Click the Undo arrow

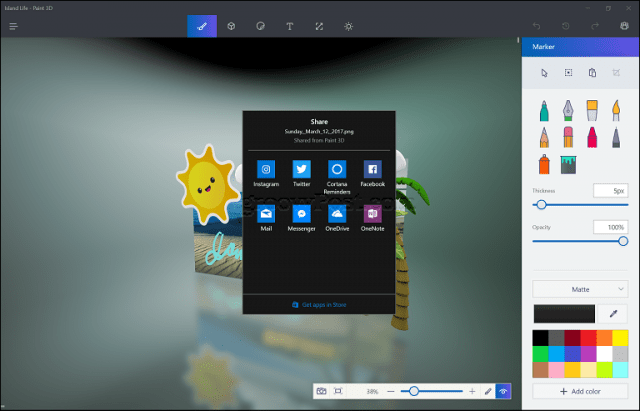pos(536,26)
